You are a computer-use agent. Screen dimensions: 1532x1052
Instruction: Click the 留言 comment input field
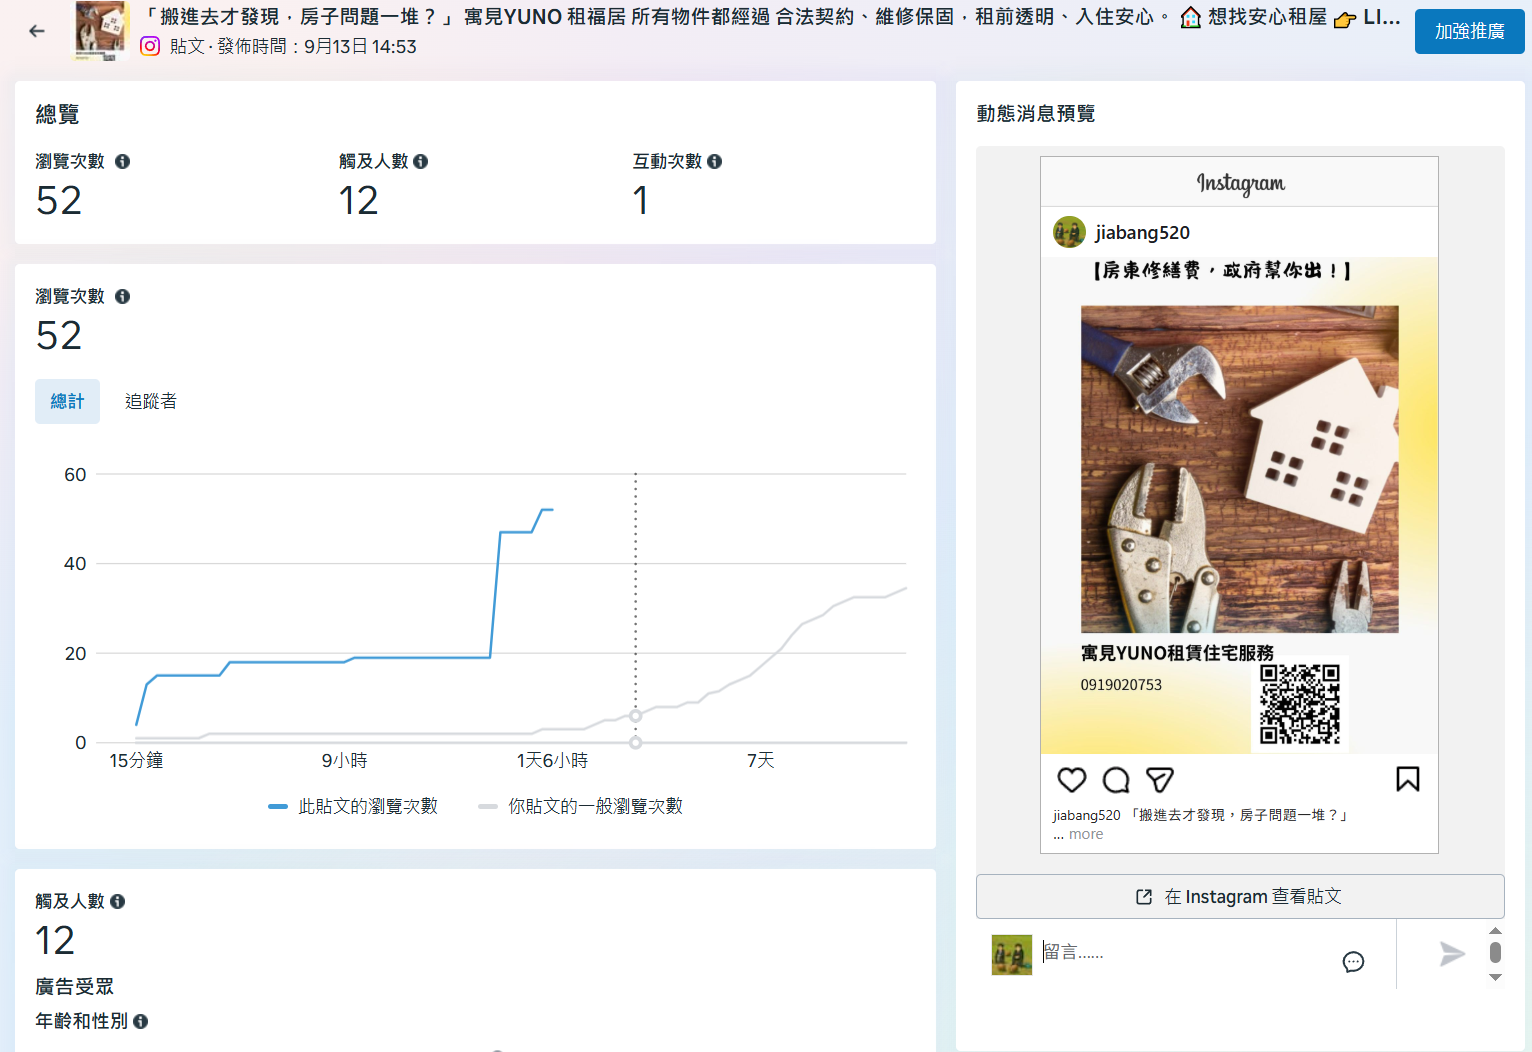[x=1180, y=952]
